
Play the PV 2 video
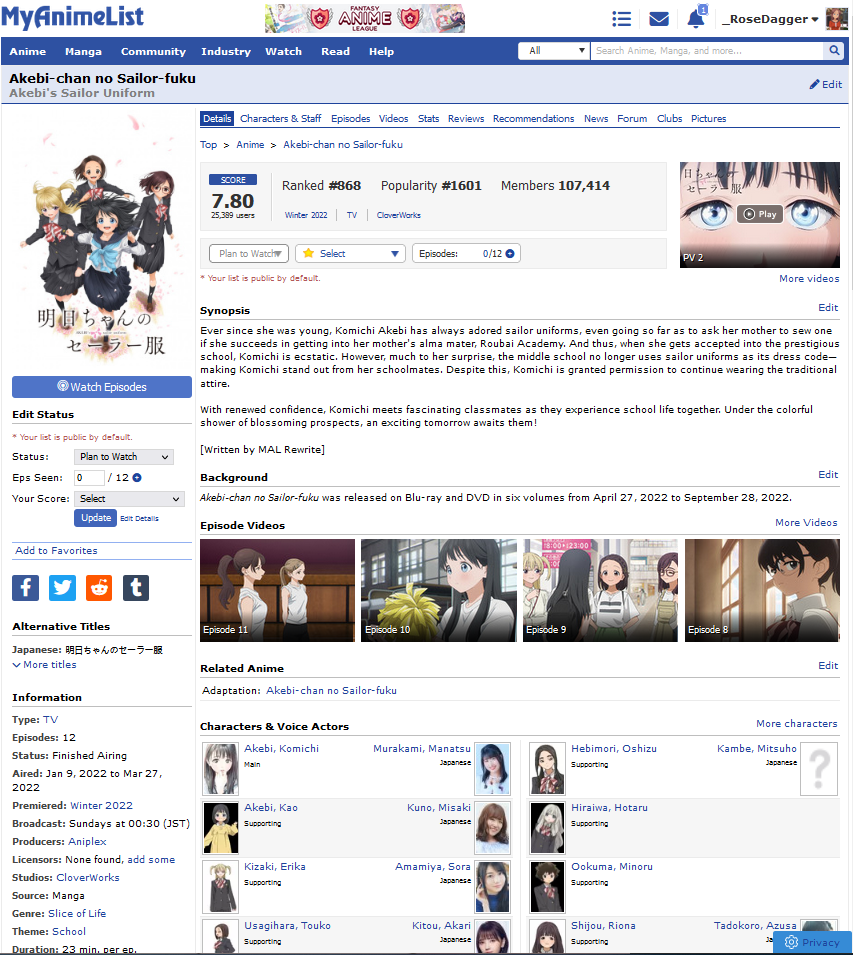click(x=760, y=214)
